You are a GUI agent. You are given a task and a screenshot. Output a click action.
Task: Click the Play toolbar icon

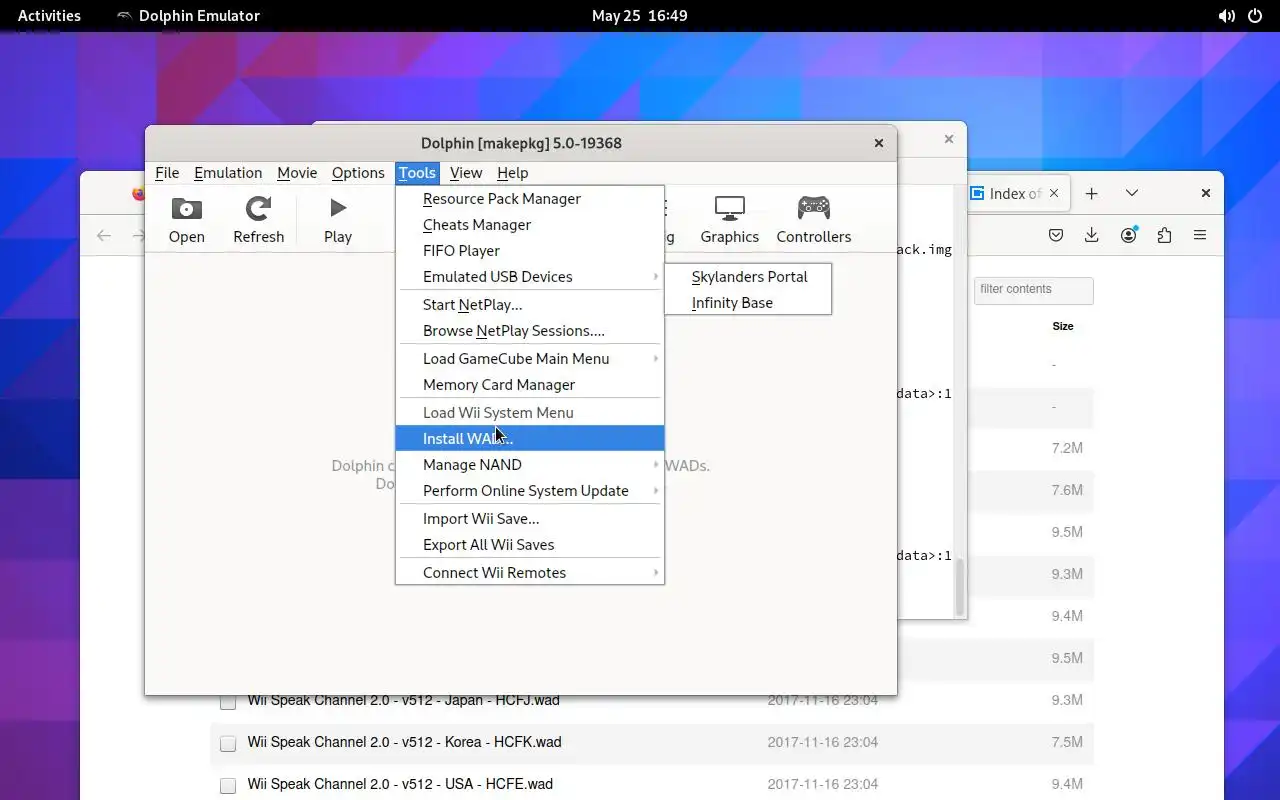[x=338, y=220]
